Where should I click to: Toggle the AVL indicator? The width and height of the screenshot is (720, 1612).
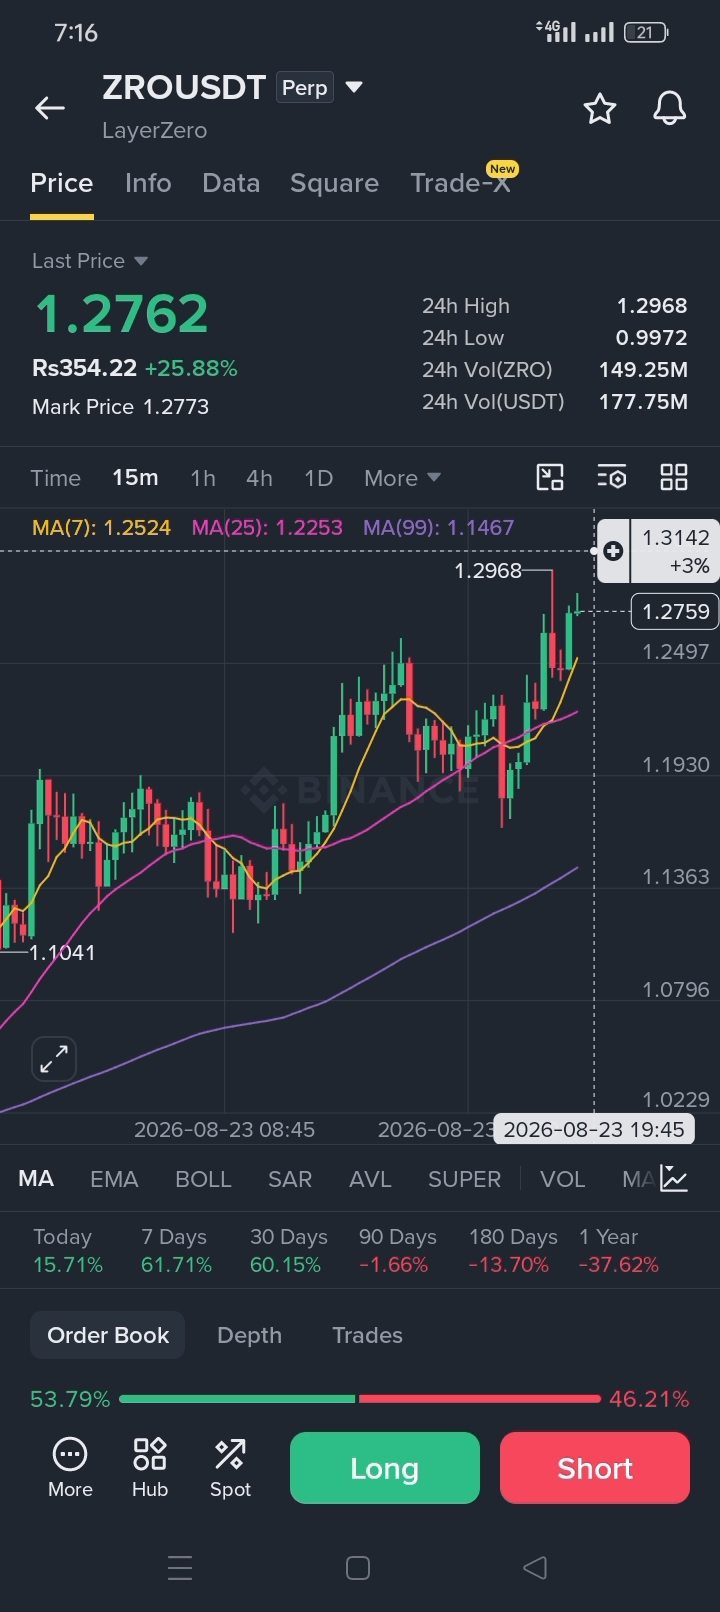pos(370,1179)
